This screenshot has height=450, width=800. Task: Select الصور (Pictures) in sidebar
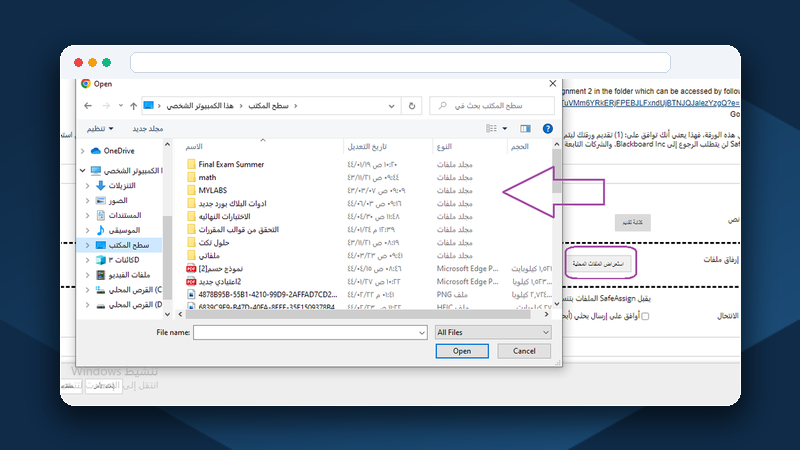tap(117, 201)
